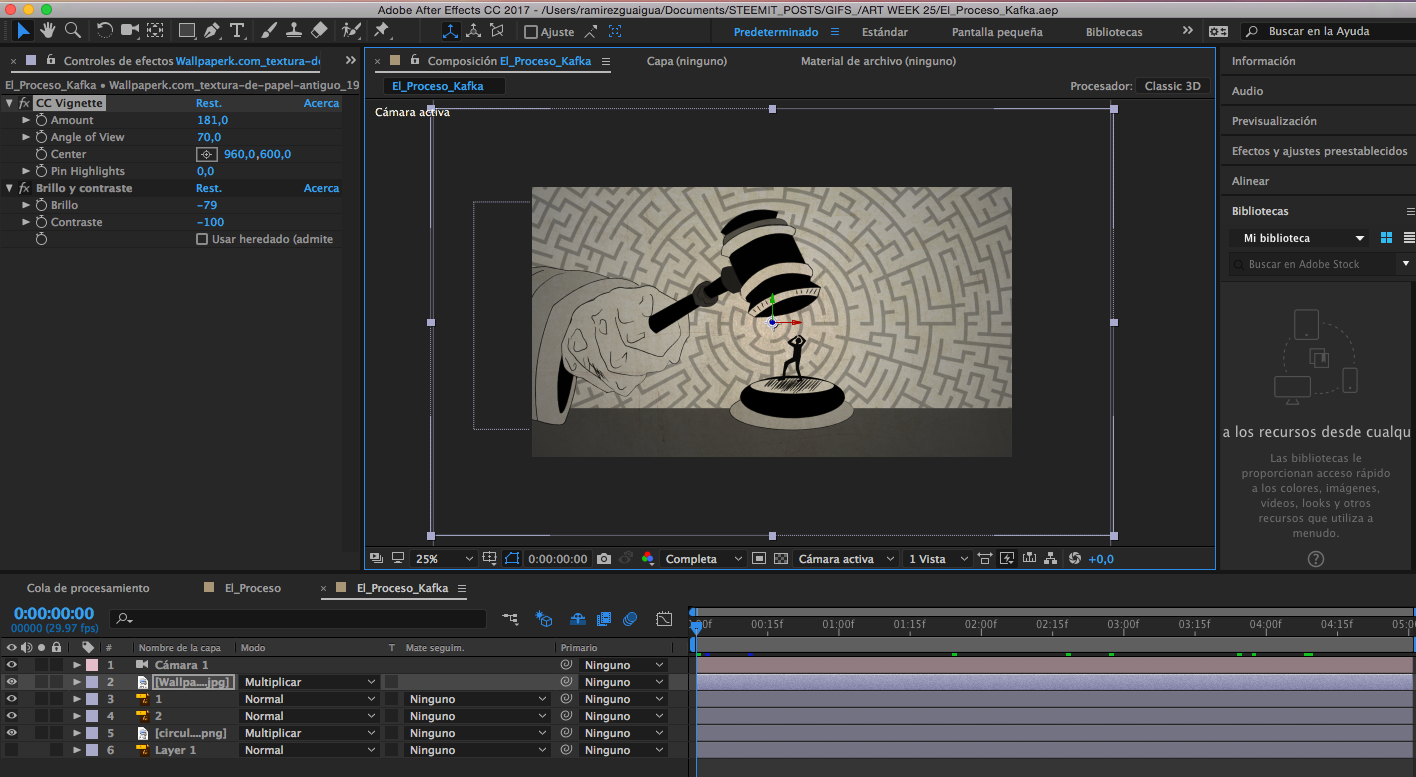
Task: Open the 1 Vista layout dropdown
Action: point(937,559)
